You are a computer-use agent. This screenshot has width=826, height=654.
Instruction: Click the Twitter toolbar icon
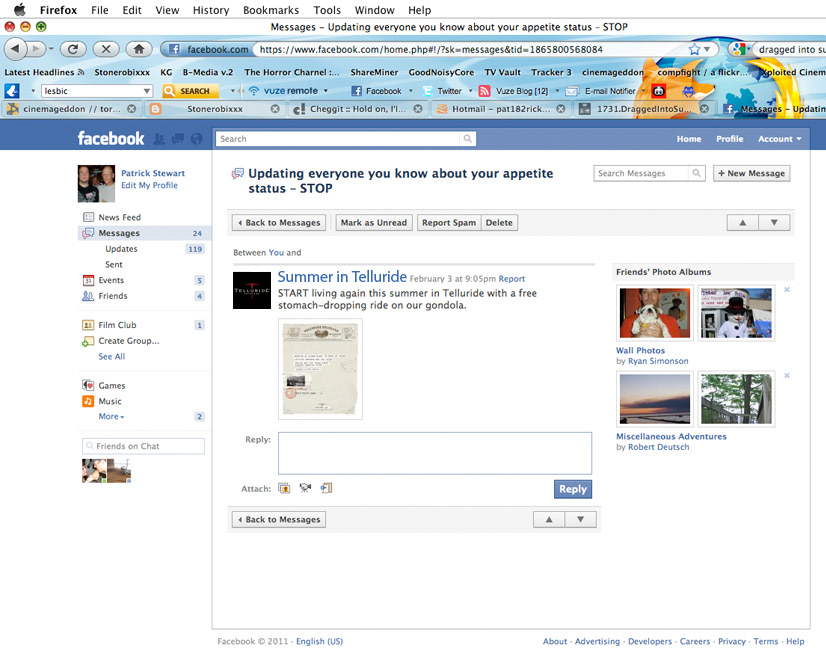pyautogui.click(x=427, y=91)
